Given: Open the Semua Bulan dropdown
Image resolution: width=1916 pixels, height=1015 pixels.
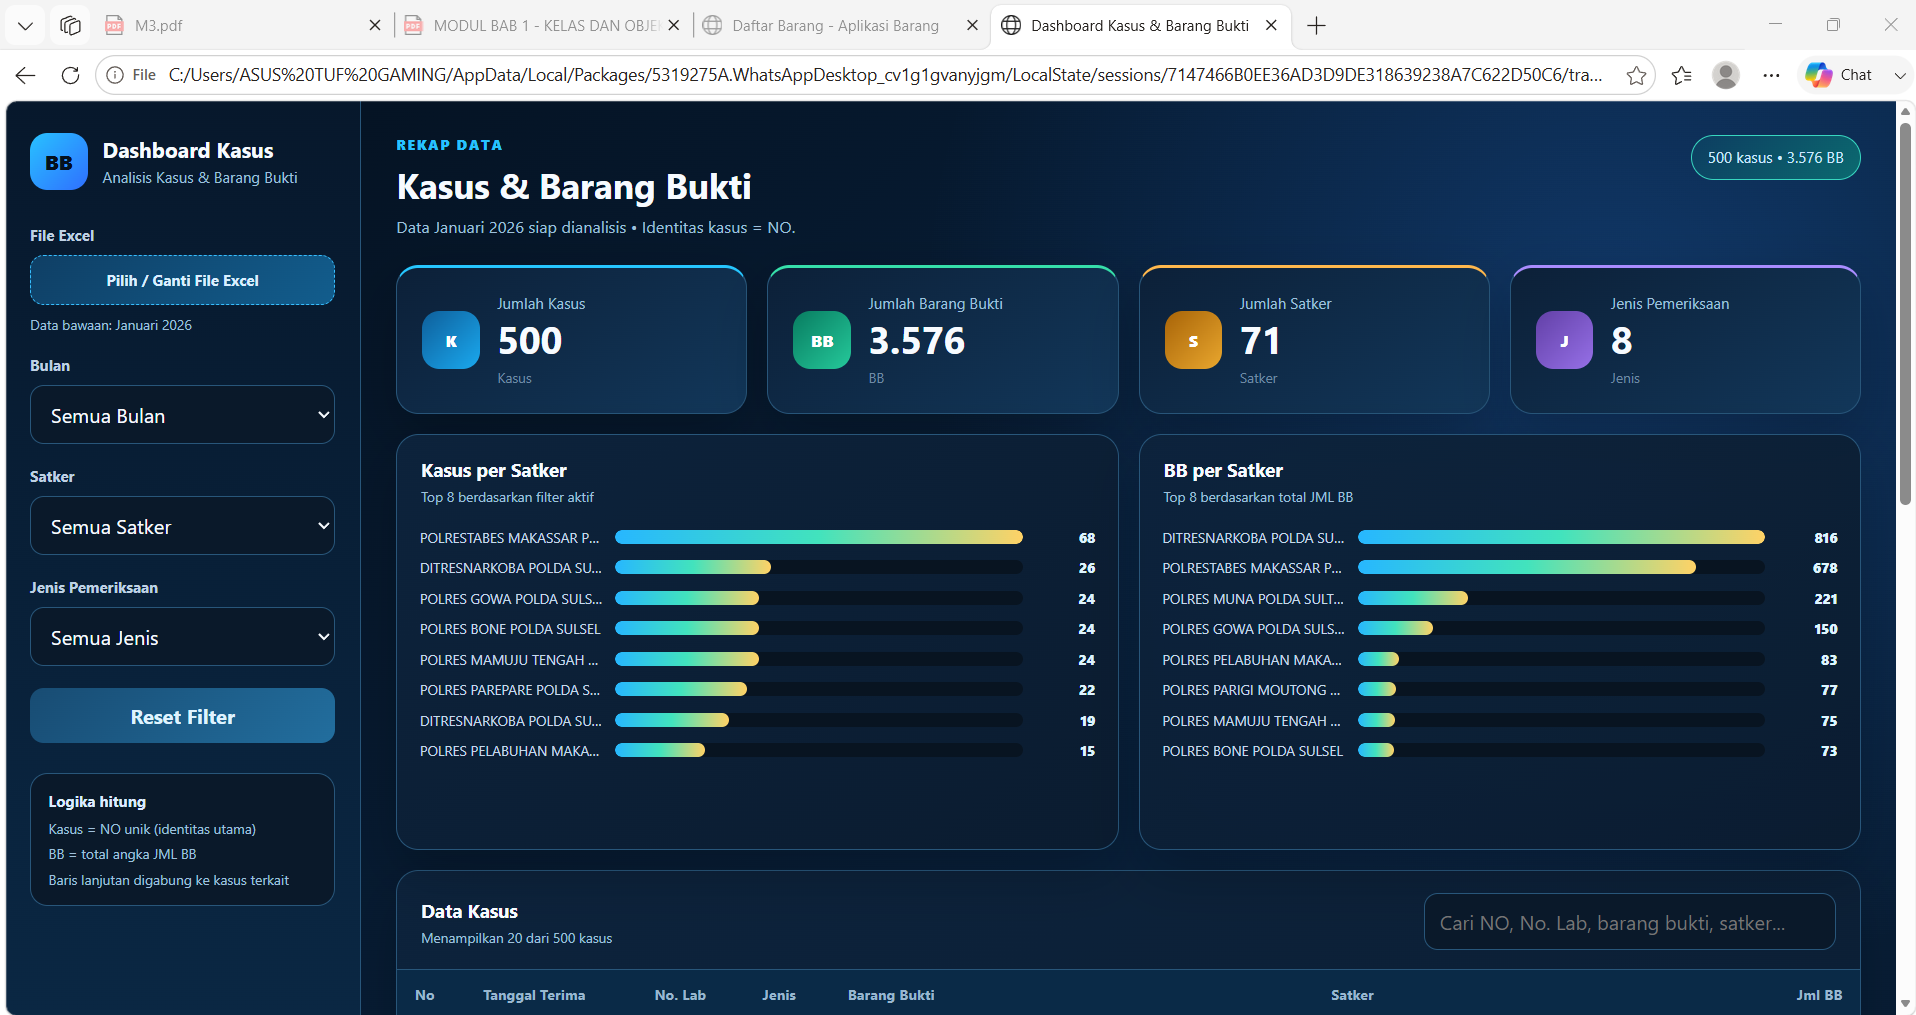Looking at the screenshot, I should [x=182, y=415].
